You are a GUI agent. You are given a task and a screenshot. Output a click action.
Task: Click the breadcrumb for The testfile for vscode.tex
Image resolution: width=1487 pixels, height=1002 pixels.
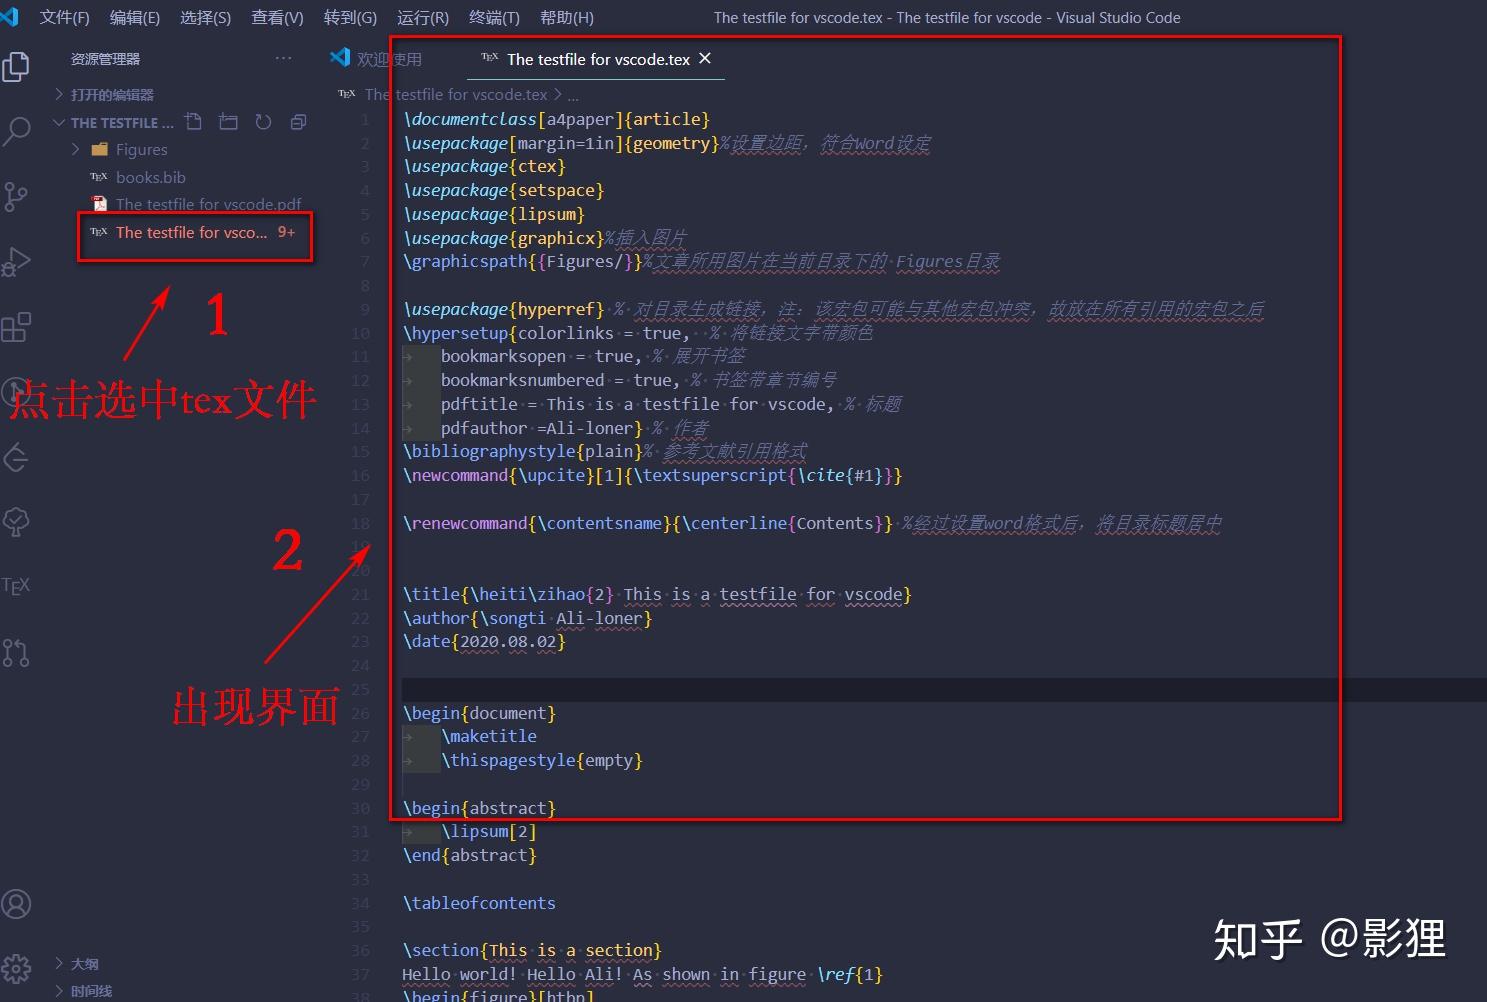coord(455,94)
